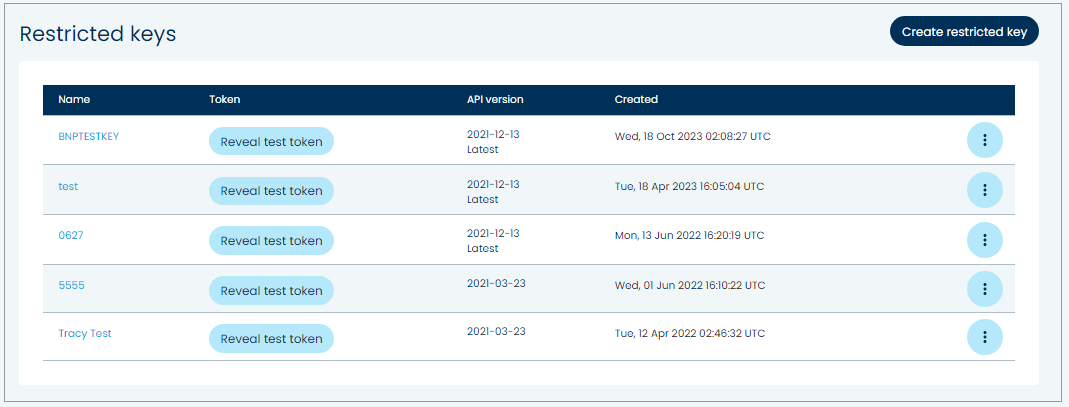Click the Create restricted key button
The image size is (1069, 407).
[964, 32]
